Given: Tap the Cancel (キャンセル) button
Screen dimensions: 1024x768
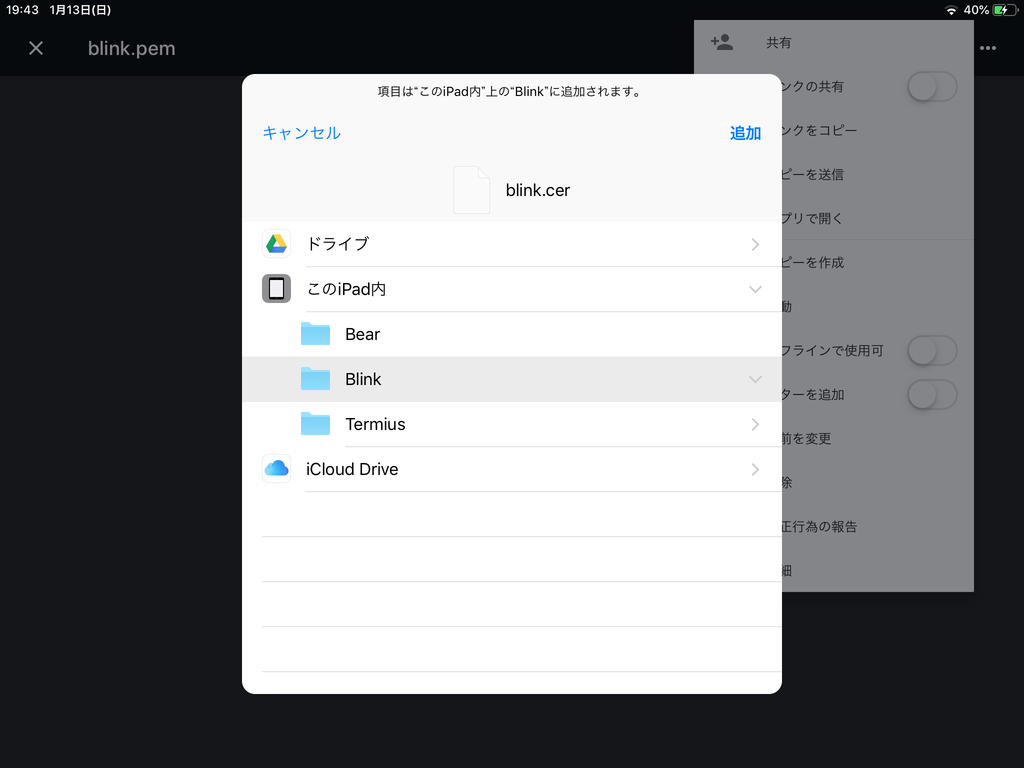Looking at the screenshot, I should click(301, 133).
